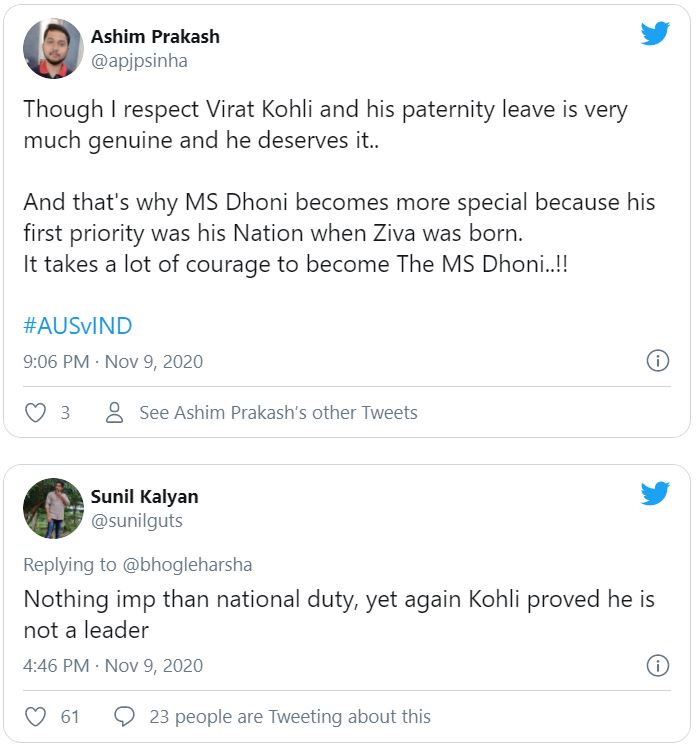Open the @bhogleharsha mention link
Image resolution: width=698 pixels, height=750 pixels.
click(190, 564)
